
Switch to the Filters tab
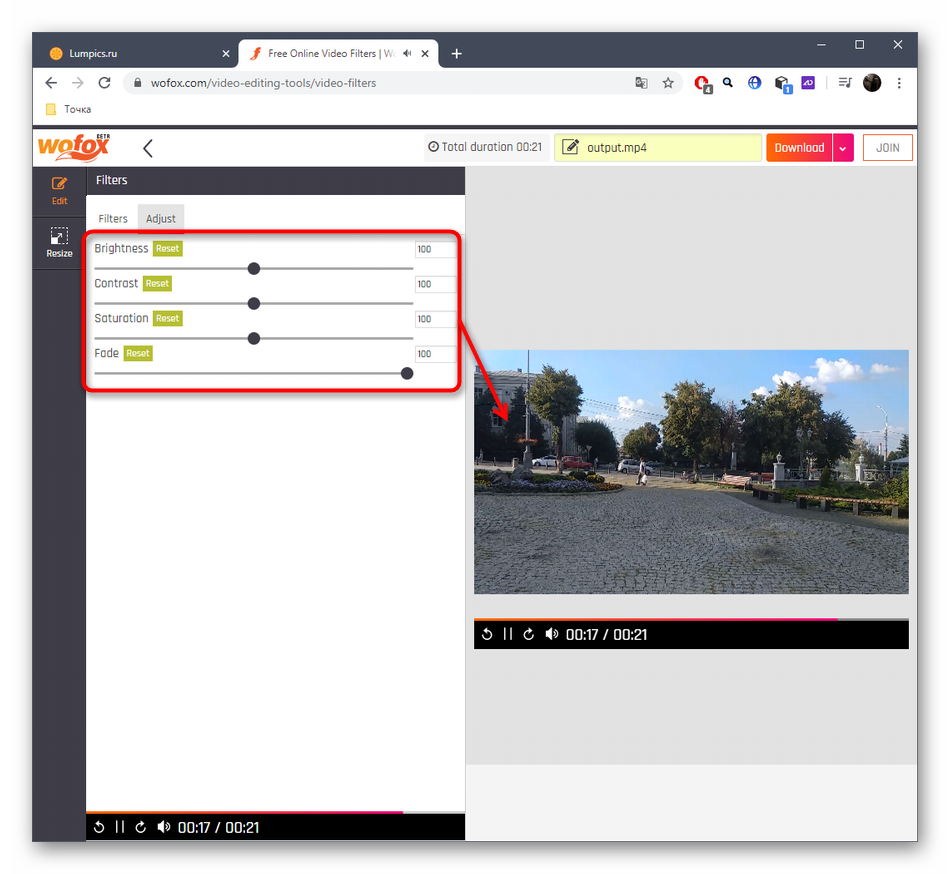113,218
